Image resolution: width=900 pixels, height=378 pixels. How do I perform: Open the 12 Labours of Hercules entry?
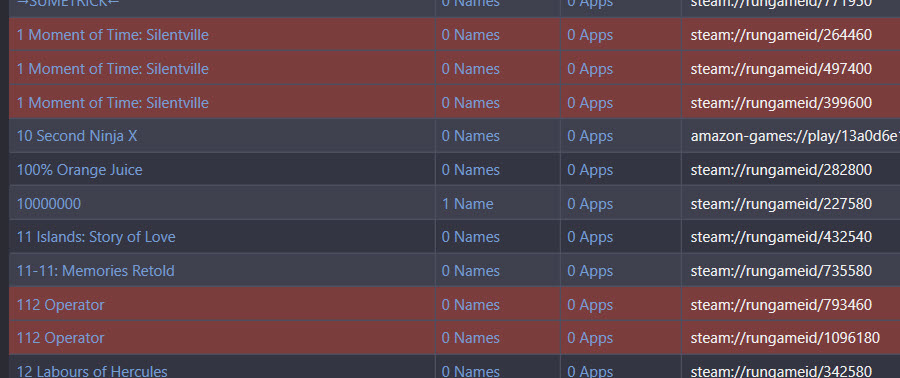[92, 371]
